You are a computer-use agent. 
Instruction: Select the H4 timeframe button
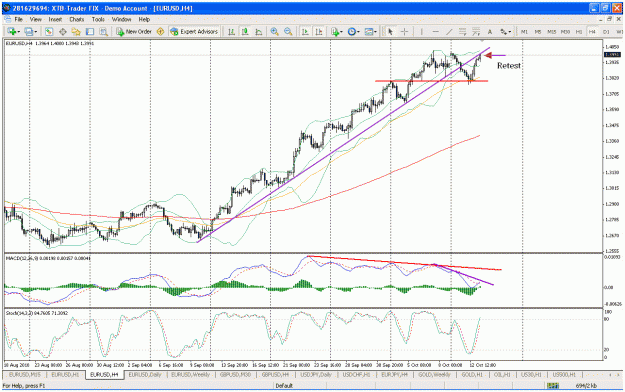tap(592, 32)
